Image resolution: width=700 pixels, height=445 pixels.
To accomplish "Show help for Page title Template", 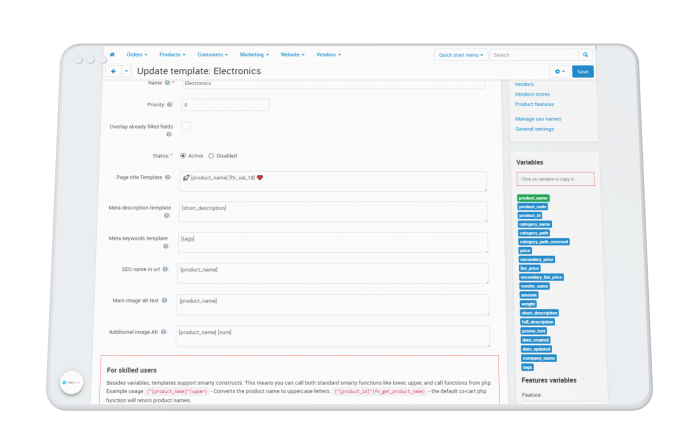I will tap(168, 177).
